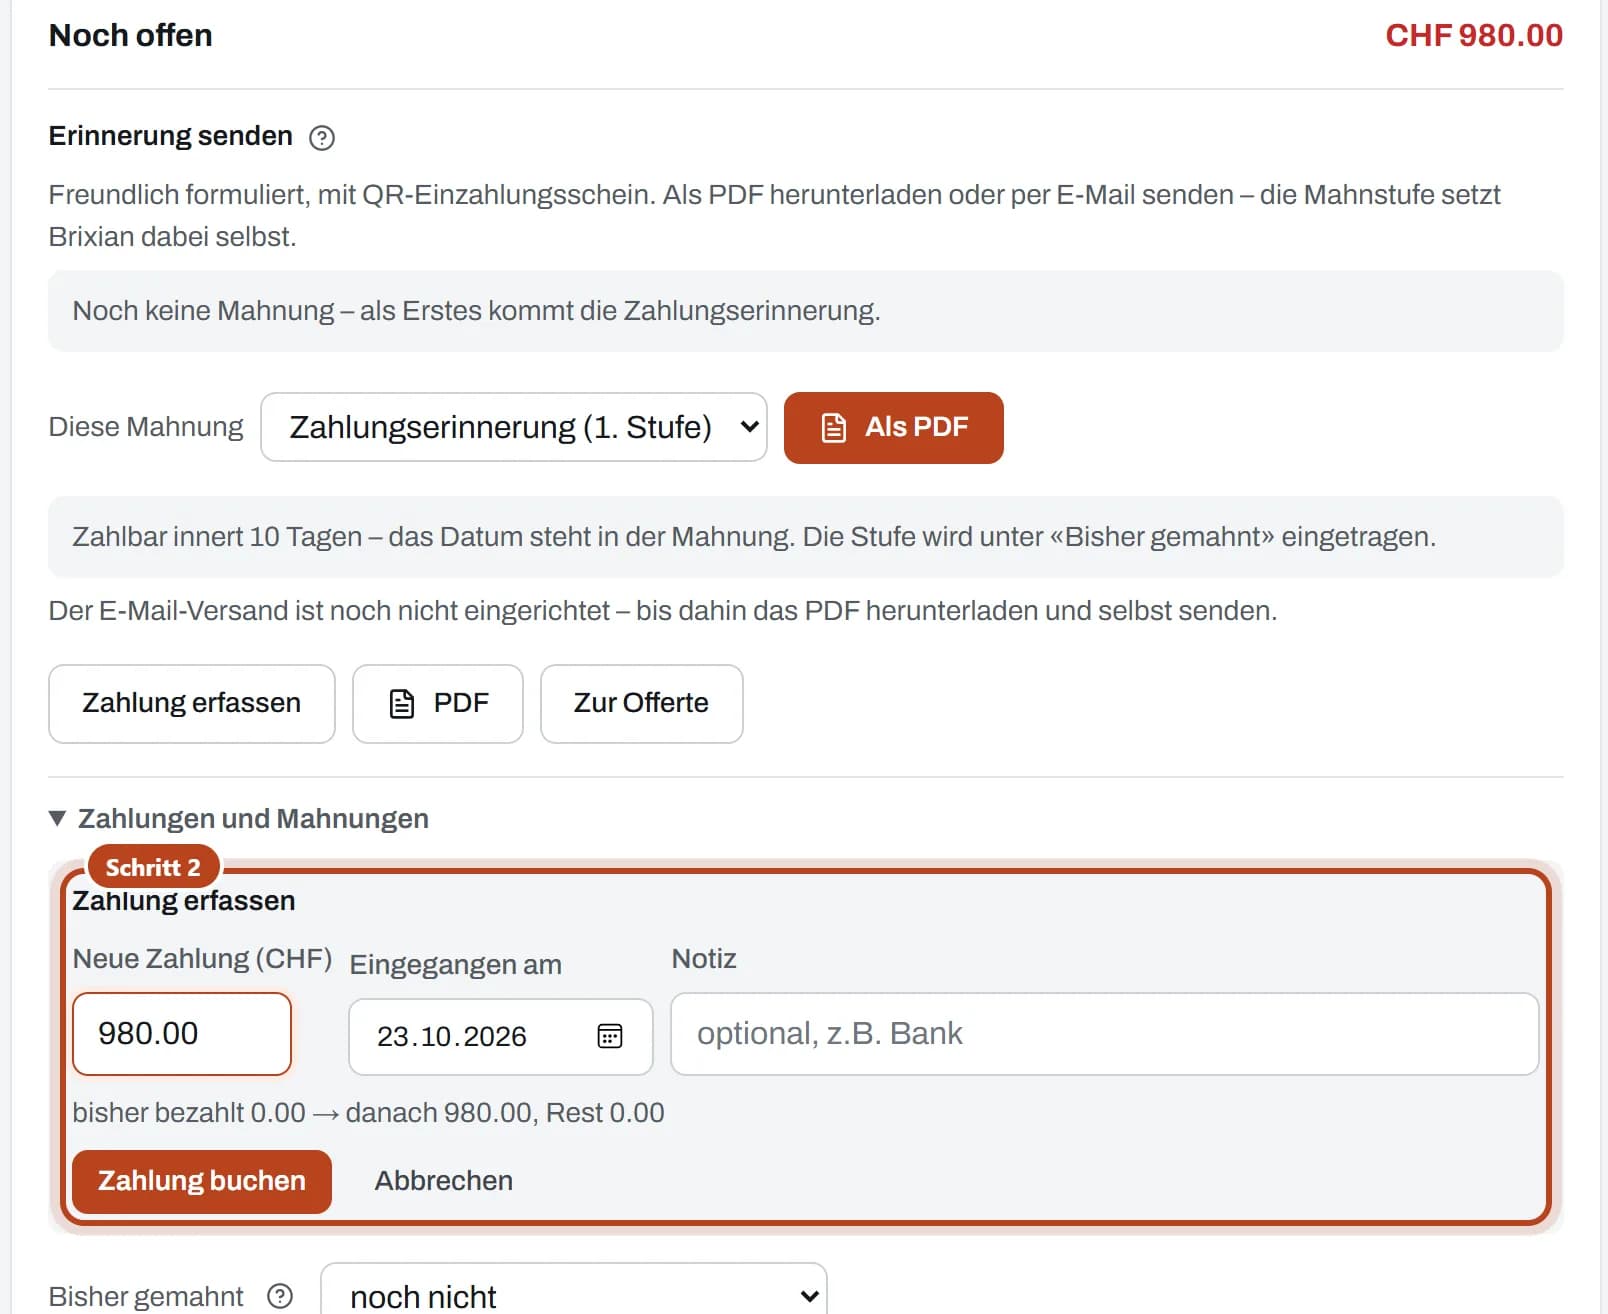Screen dimensions: 1608x1314
Task: Select the 'Der E-Mail-Versand ist noch nicht eingerichtet' text
Action: 663,611
